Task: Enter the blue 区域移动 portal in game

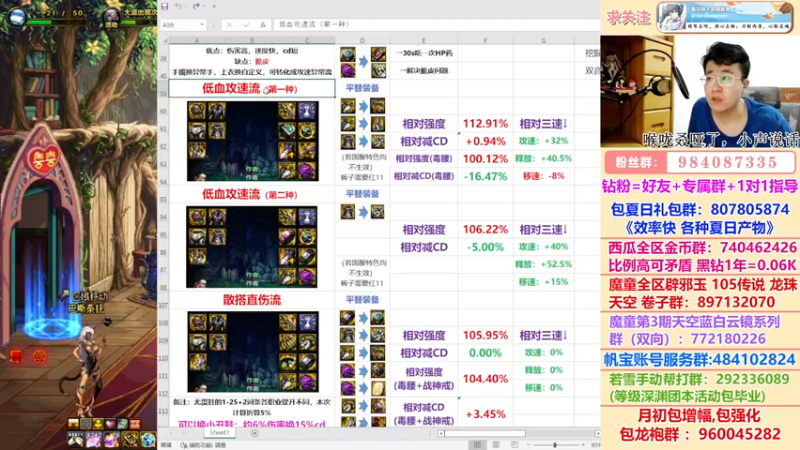Action: (x=51, y=327)
